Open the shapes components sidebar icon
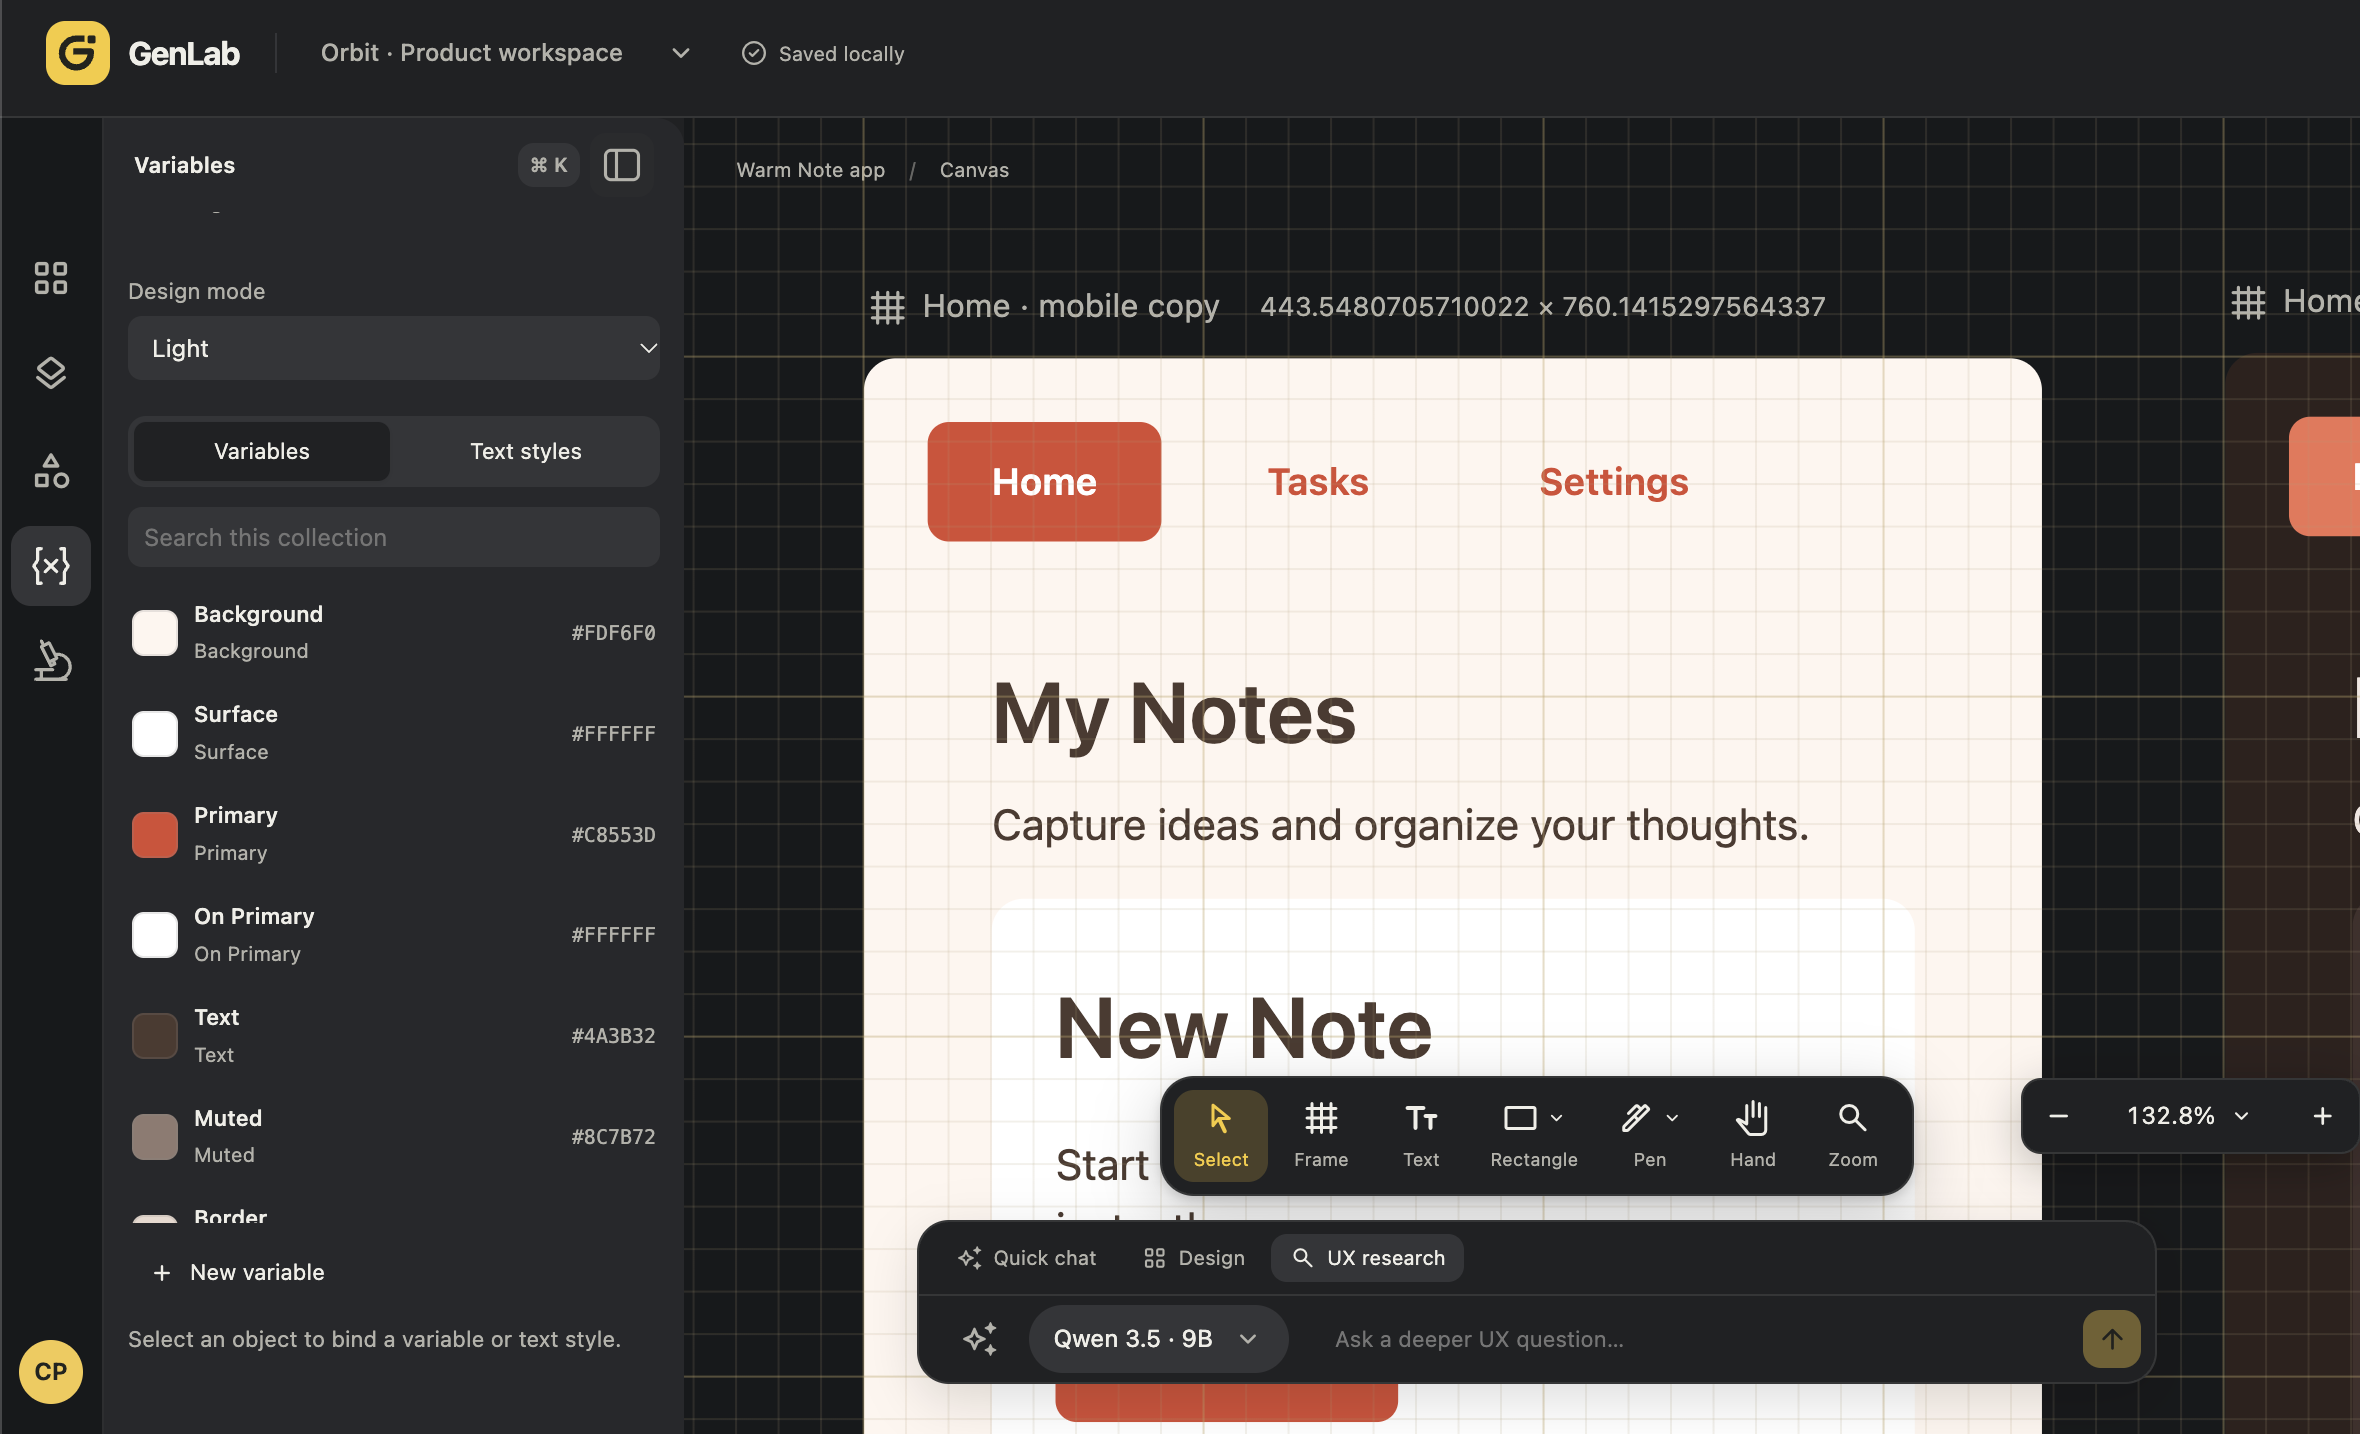 [51, 470]
